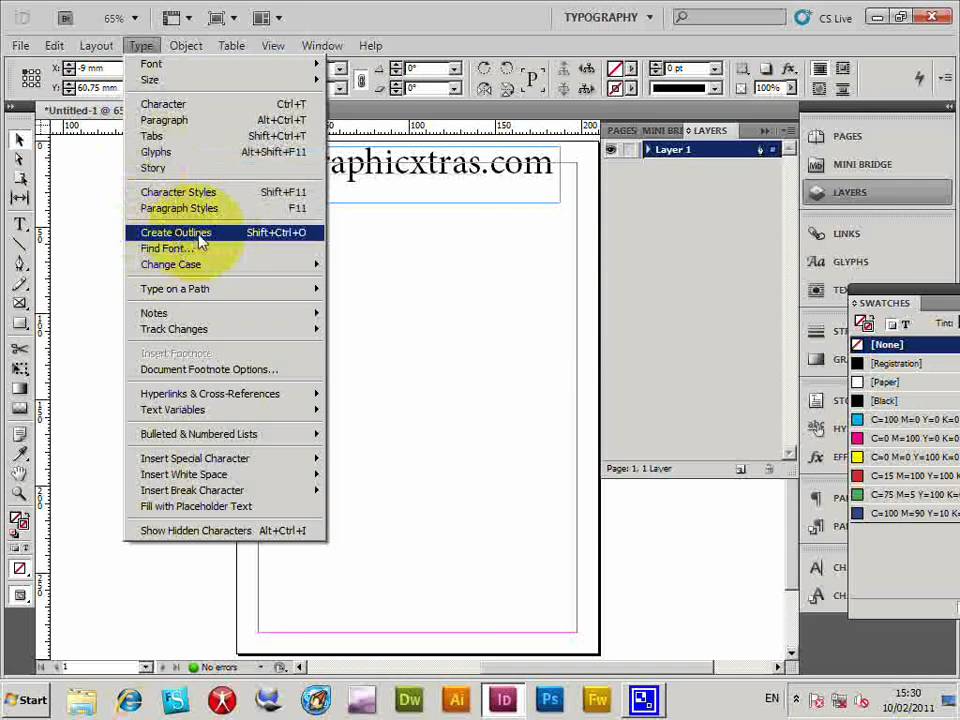Select the Pencil tool
Screen dimensions: 960x720
point(19,283)
